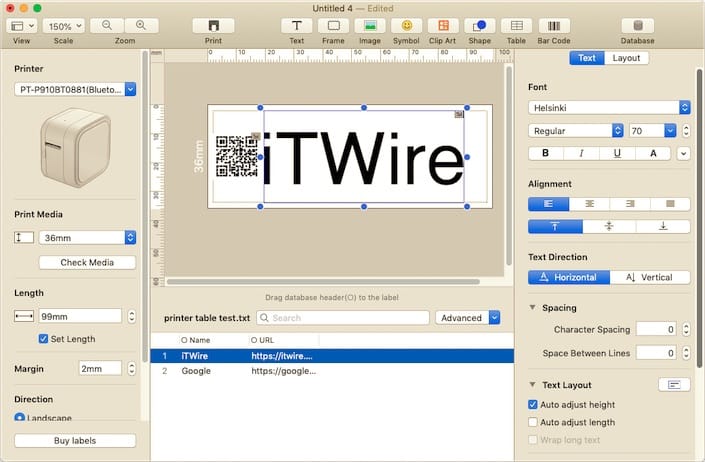Screen dimensions: 705x462
Task: Uncheck the Set Length checkbox
Action: 43,339
